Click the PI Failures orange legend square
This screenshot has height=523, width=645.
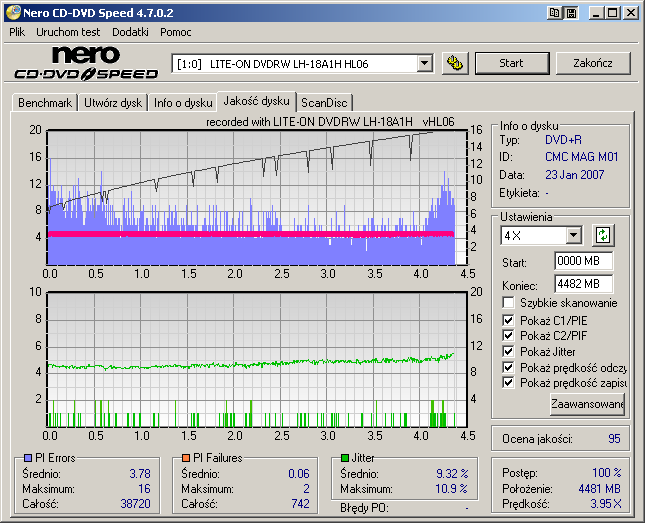186,458
